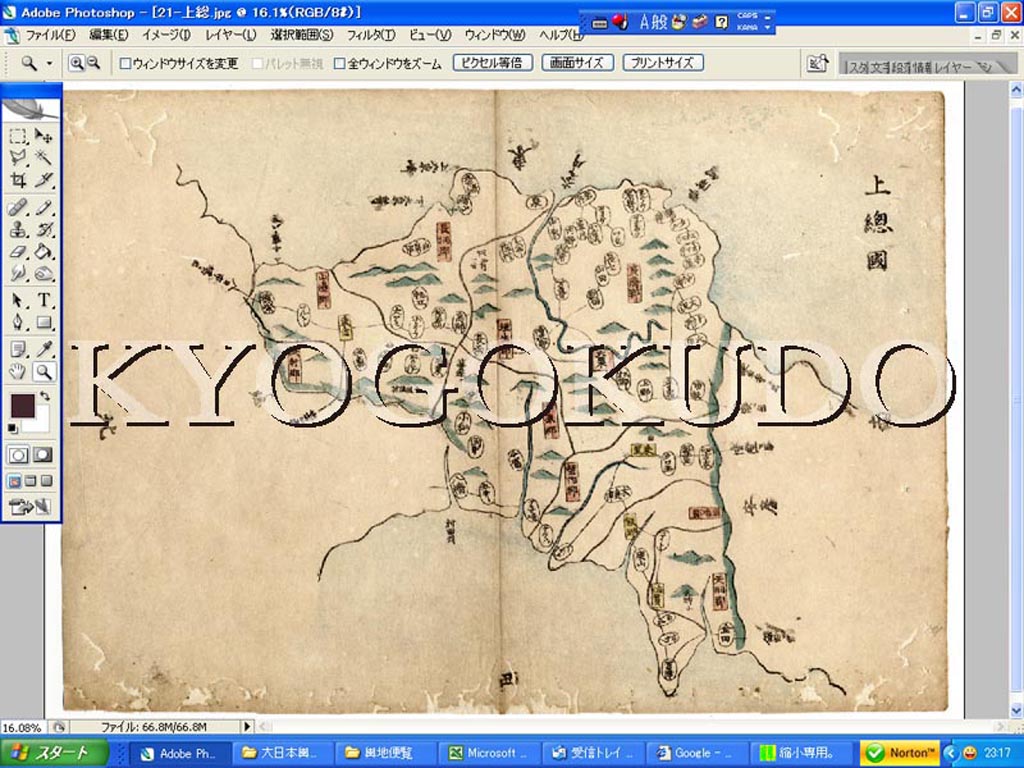Enable 全ウィンドウをズーム checkbox

[x=340, y=63]
